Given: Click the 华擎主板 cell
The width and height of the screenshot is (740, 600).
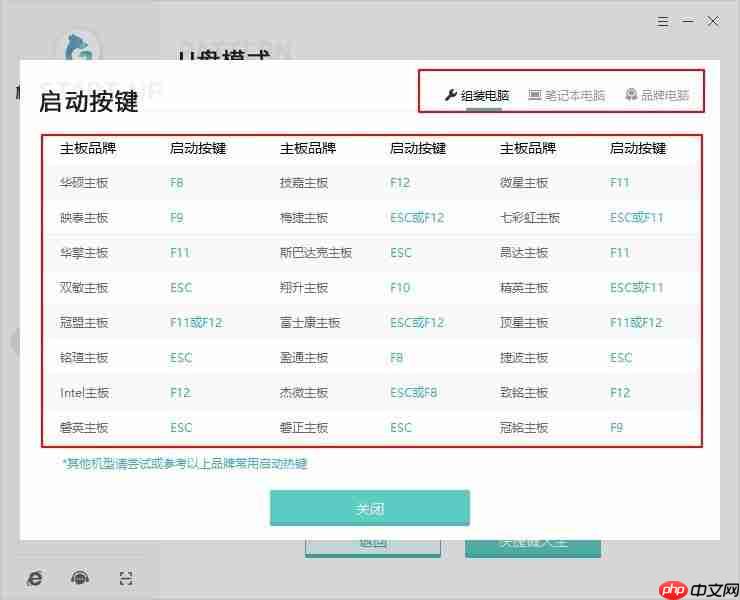Looking at the screenshot, I should (84, 253).
